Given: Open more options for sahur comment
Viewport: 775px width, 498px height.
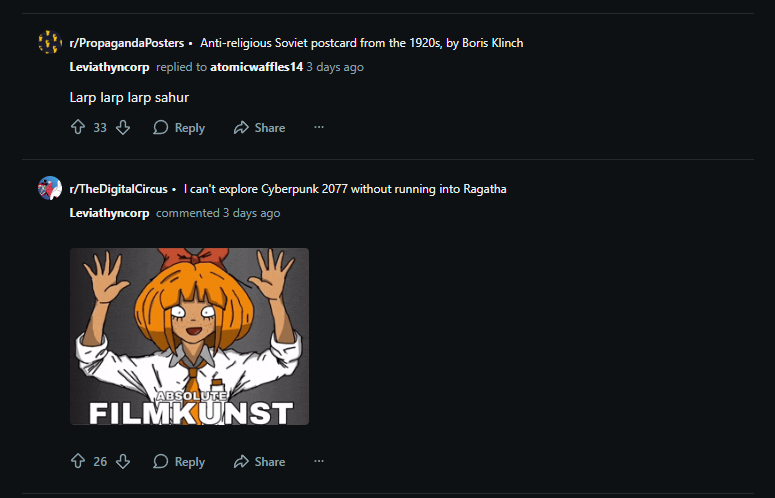Looking at the screenshot, I should (319, 128).
